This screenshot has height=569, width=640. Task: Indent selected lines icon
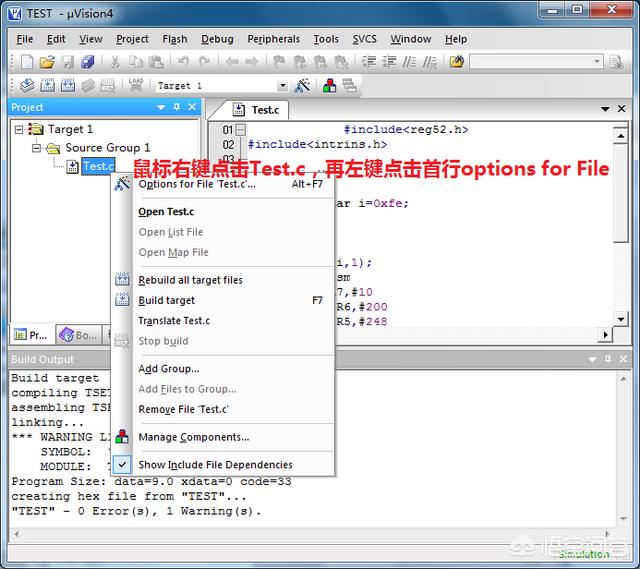pos(369,62)
